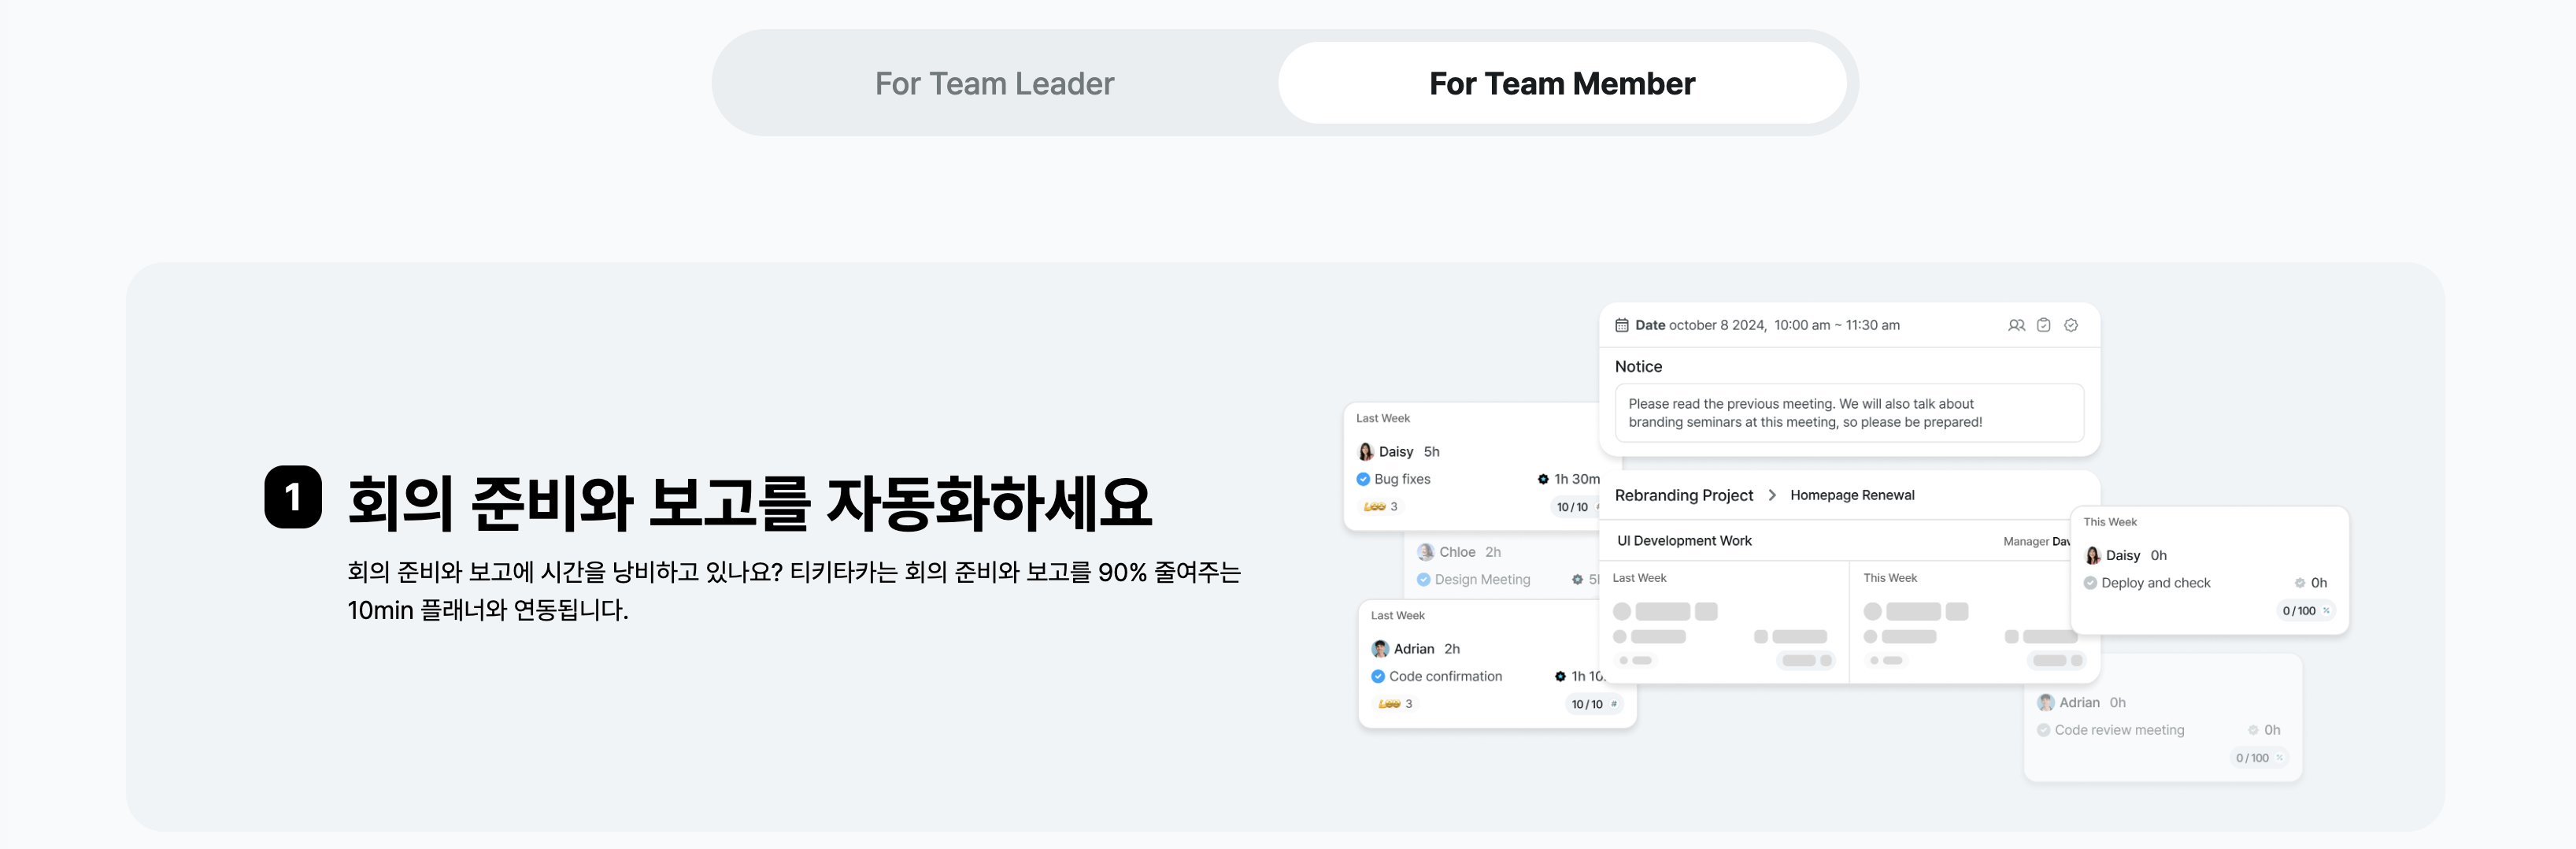Click the verified badge icon in header
Image resolution: width=2576 pixels, height=849 pixels.
pos(2071,325)
